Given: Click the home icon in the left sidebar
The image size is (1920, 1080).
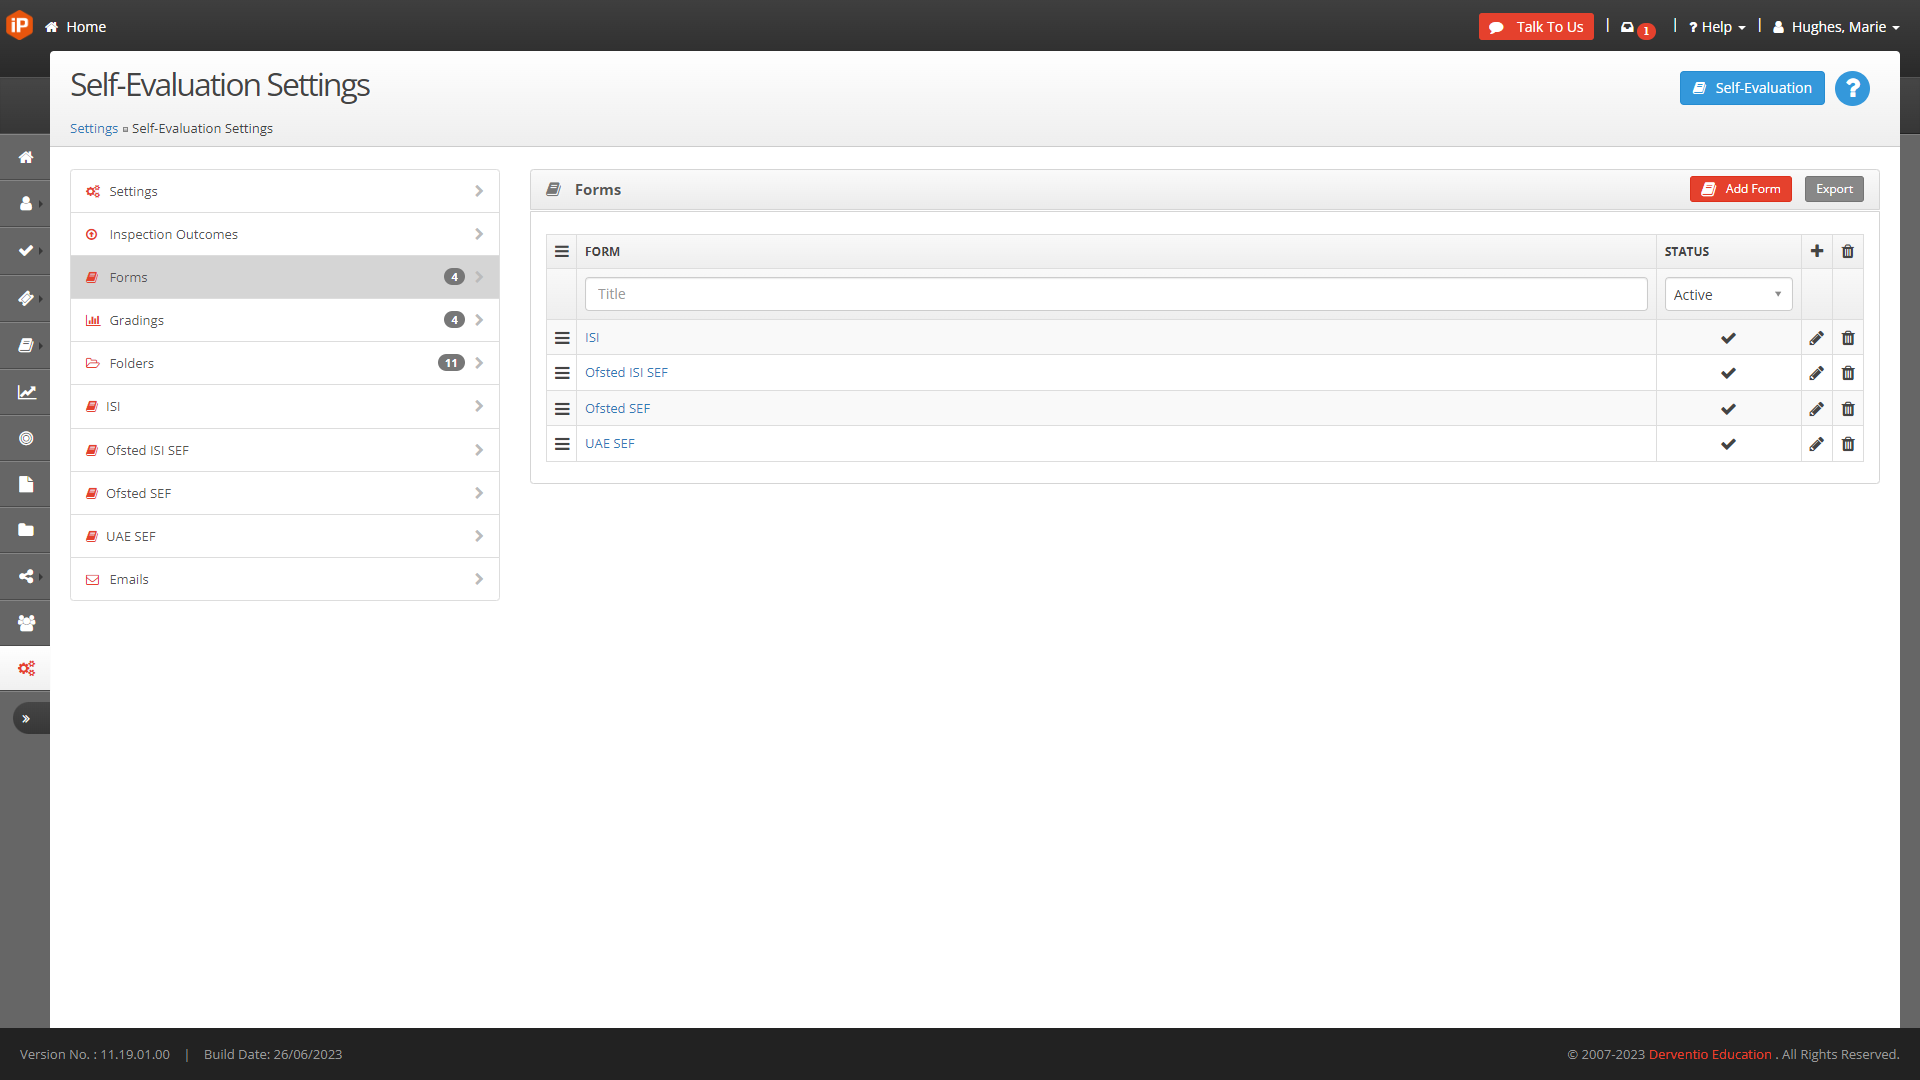Looking at the screenshot, I should [26, 157].
